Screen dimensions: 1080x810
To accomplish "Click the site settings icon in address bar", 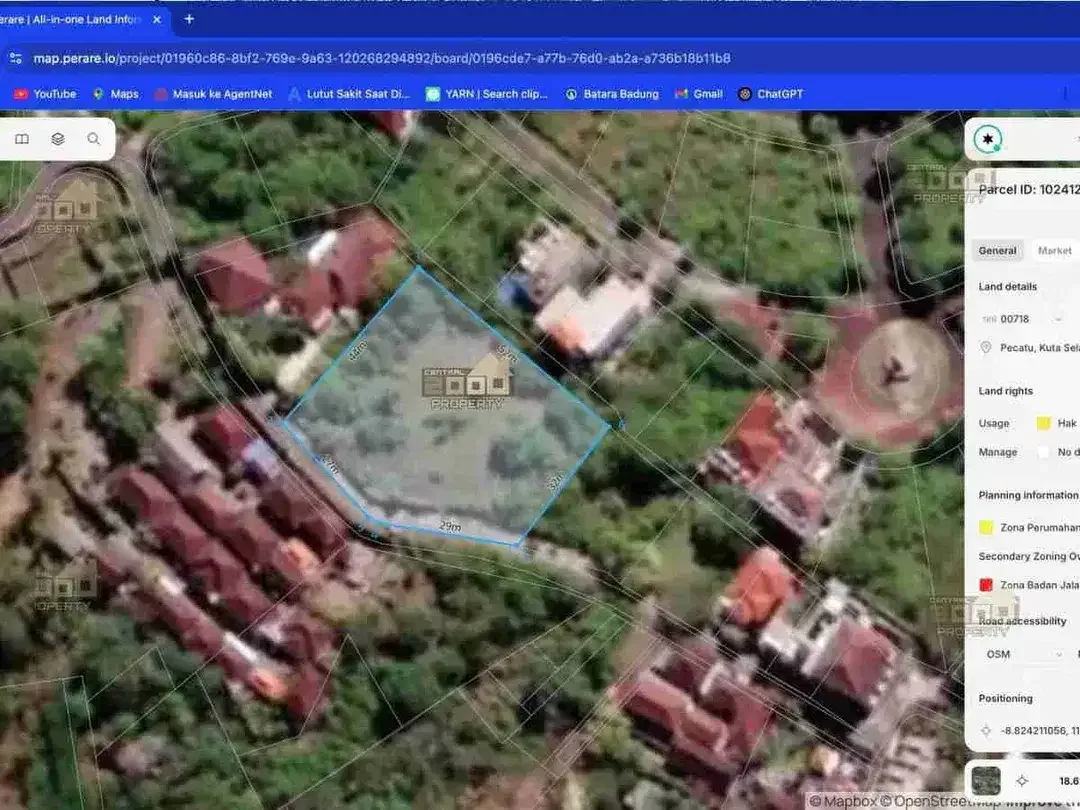I will tap(15, 59).
